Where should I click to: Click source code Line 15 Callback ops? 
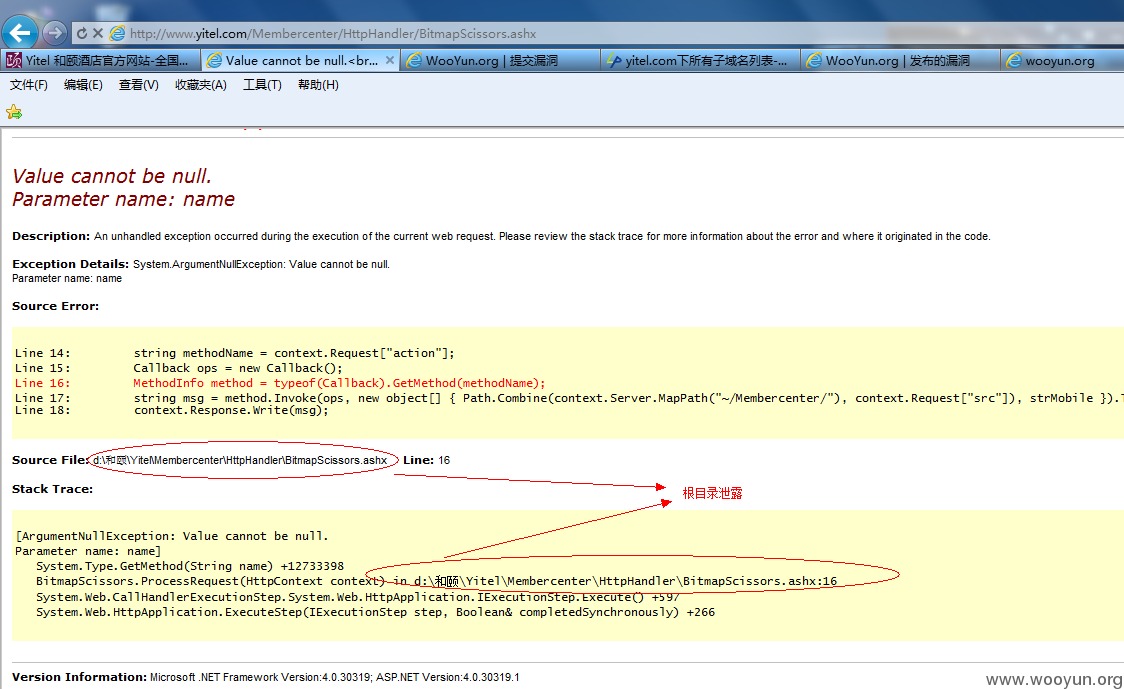click(178, 368)
